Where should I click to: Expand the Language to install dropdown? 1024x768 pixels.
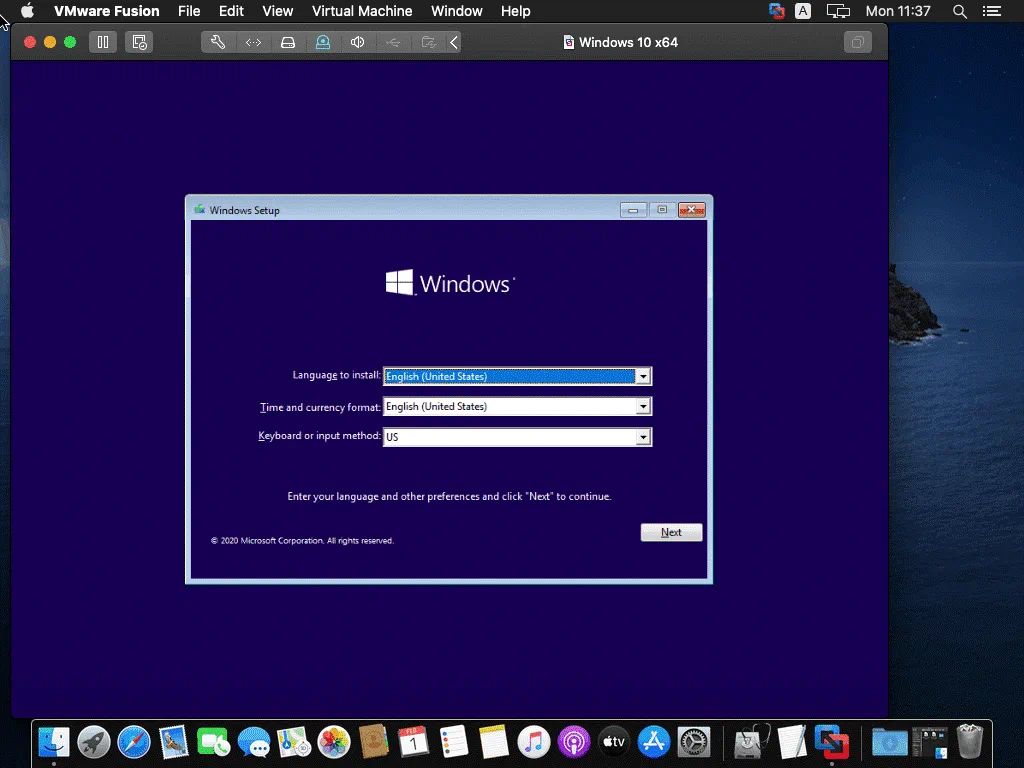click(x=643, y=377)
